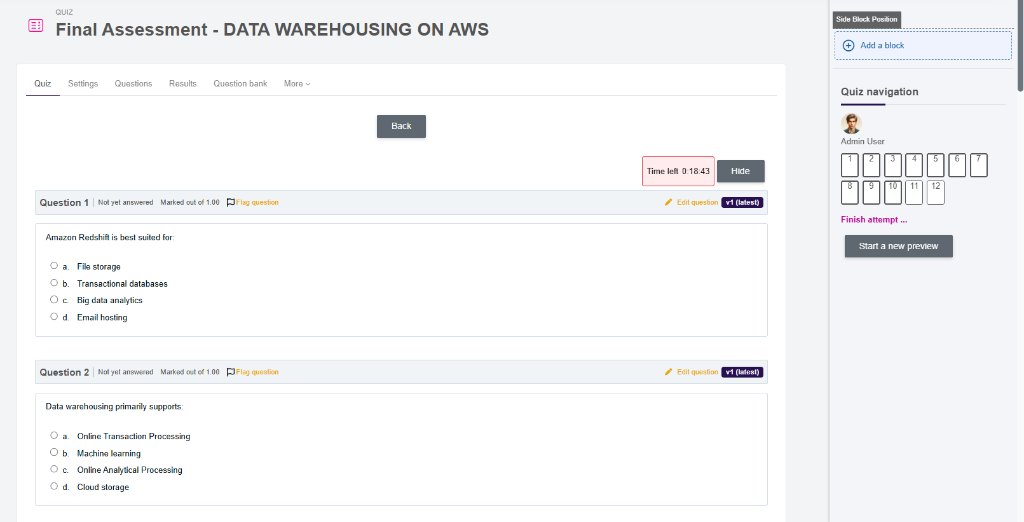This screenshot has height=522, width=1024.
Task: Click the Back button
Action: [x=401, y=126]
